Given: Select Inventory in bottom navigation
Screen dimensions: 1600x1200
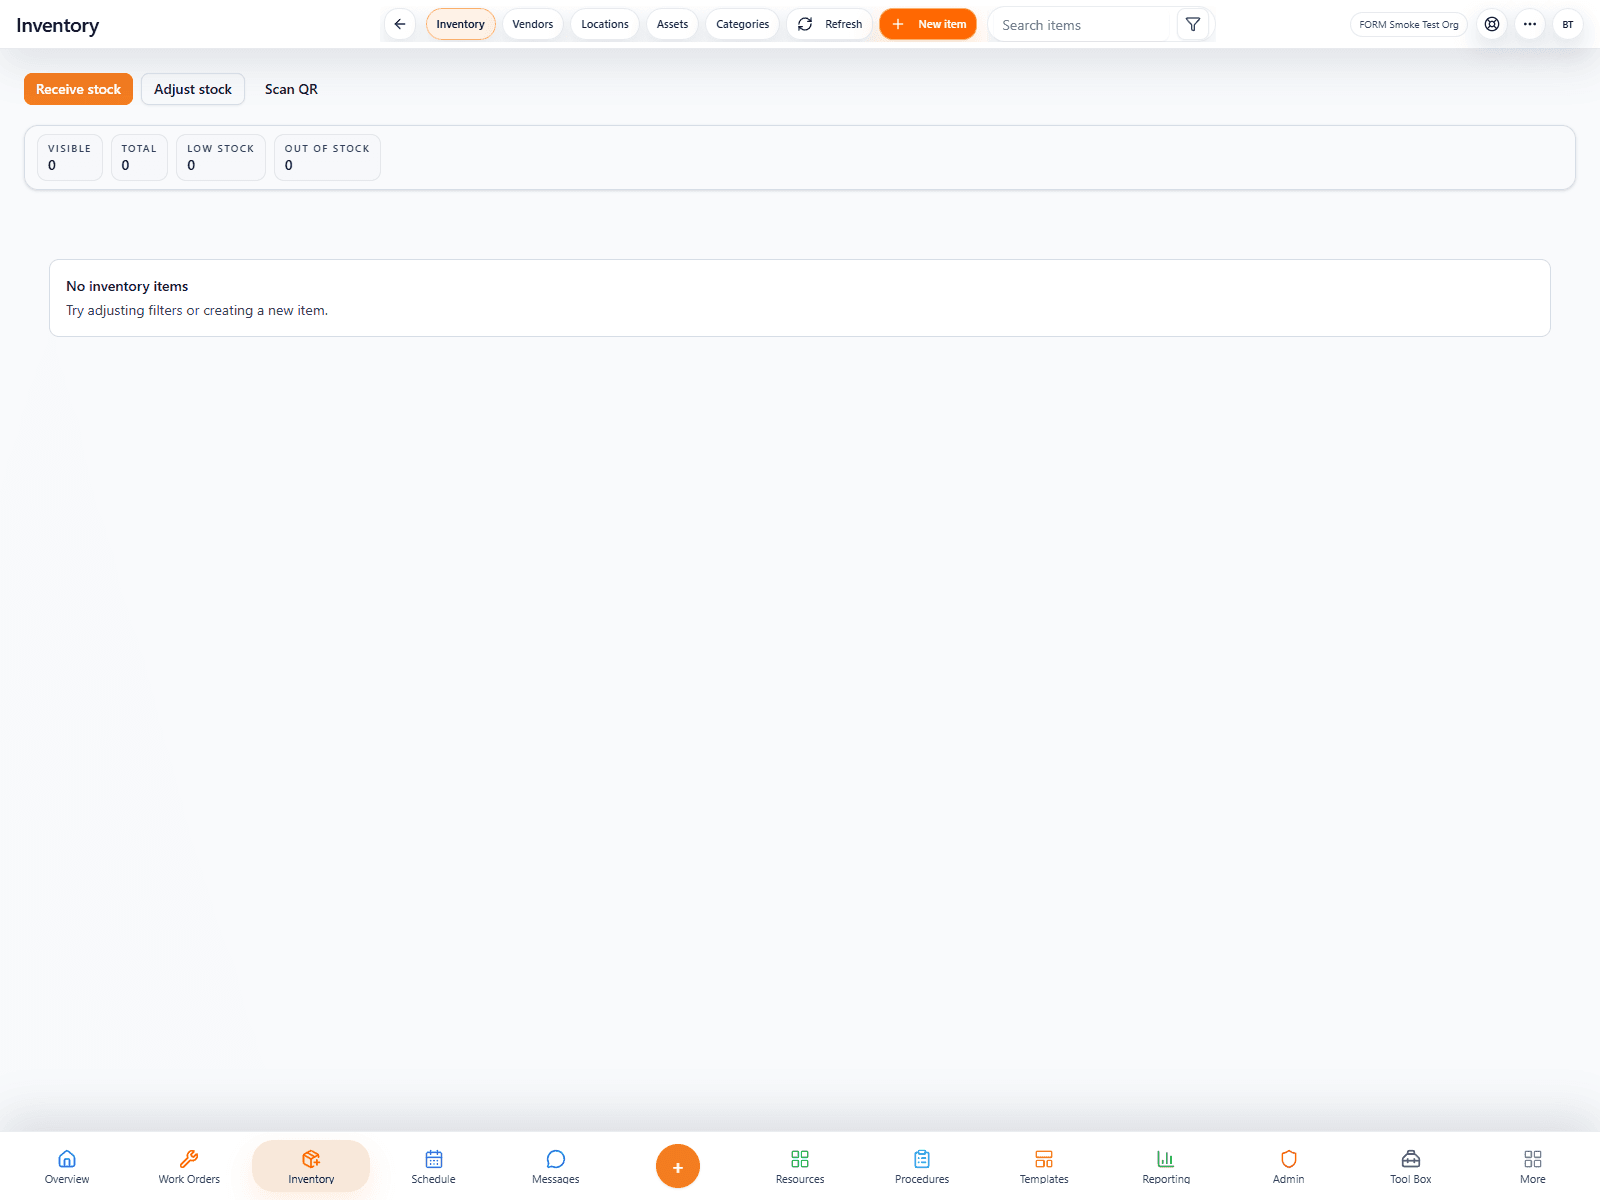Looking at the screenshot, I should click(311, 1166).
